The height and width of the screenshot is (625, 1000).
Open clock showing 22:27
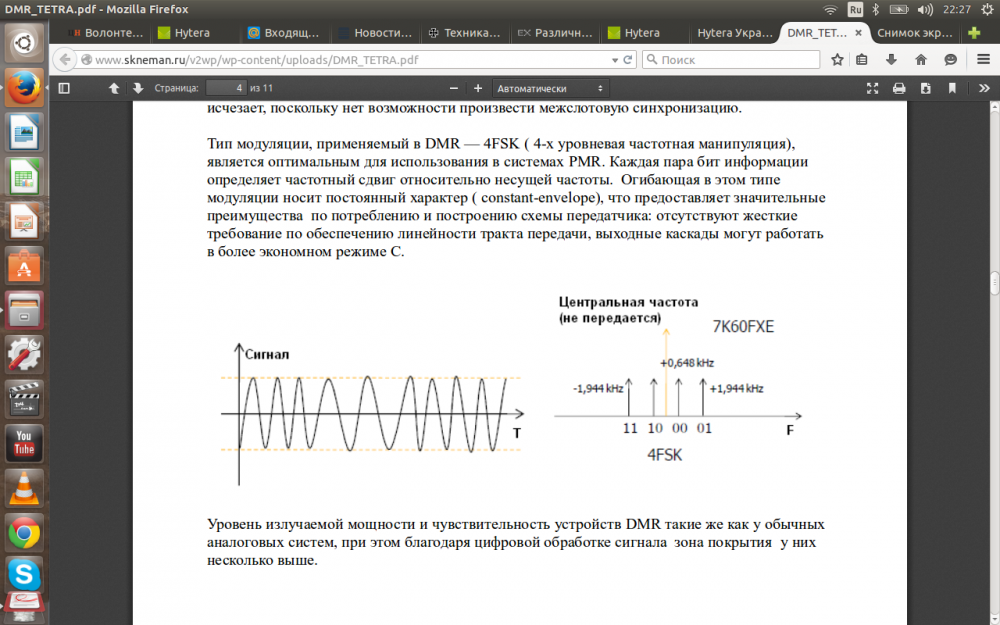[958, 10]
